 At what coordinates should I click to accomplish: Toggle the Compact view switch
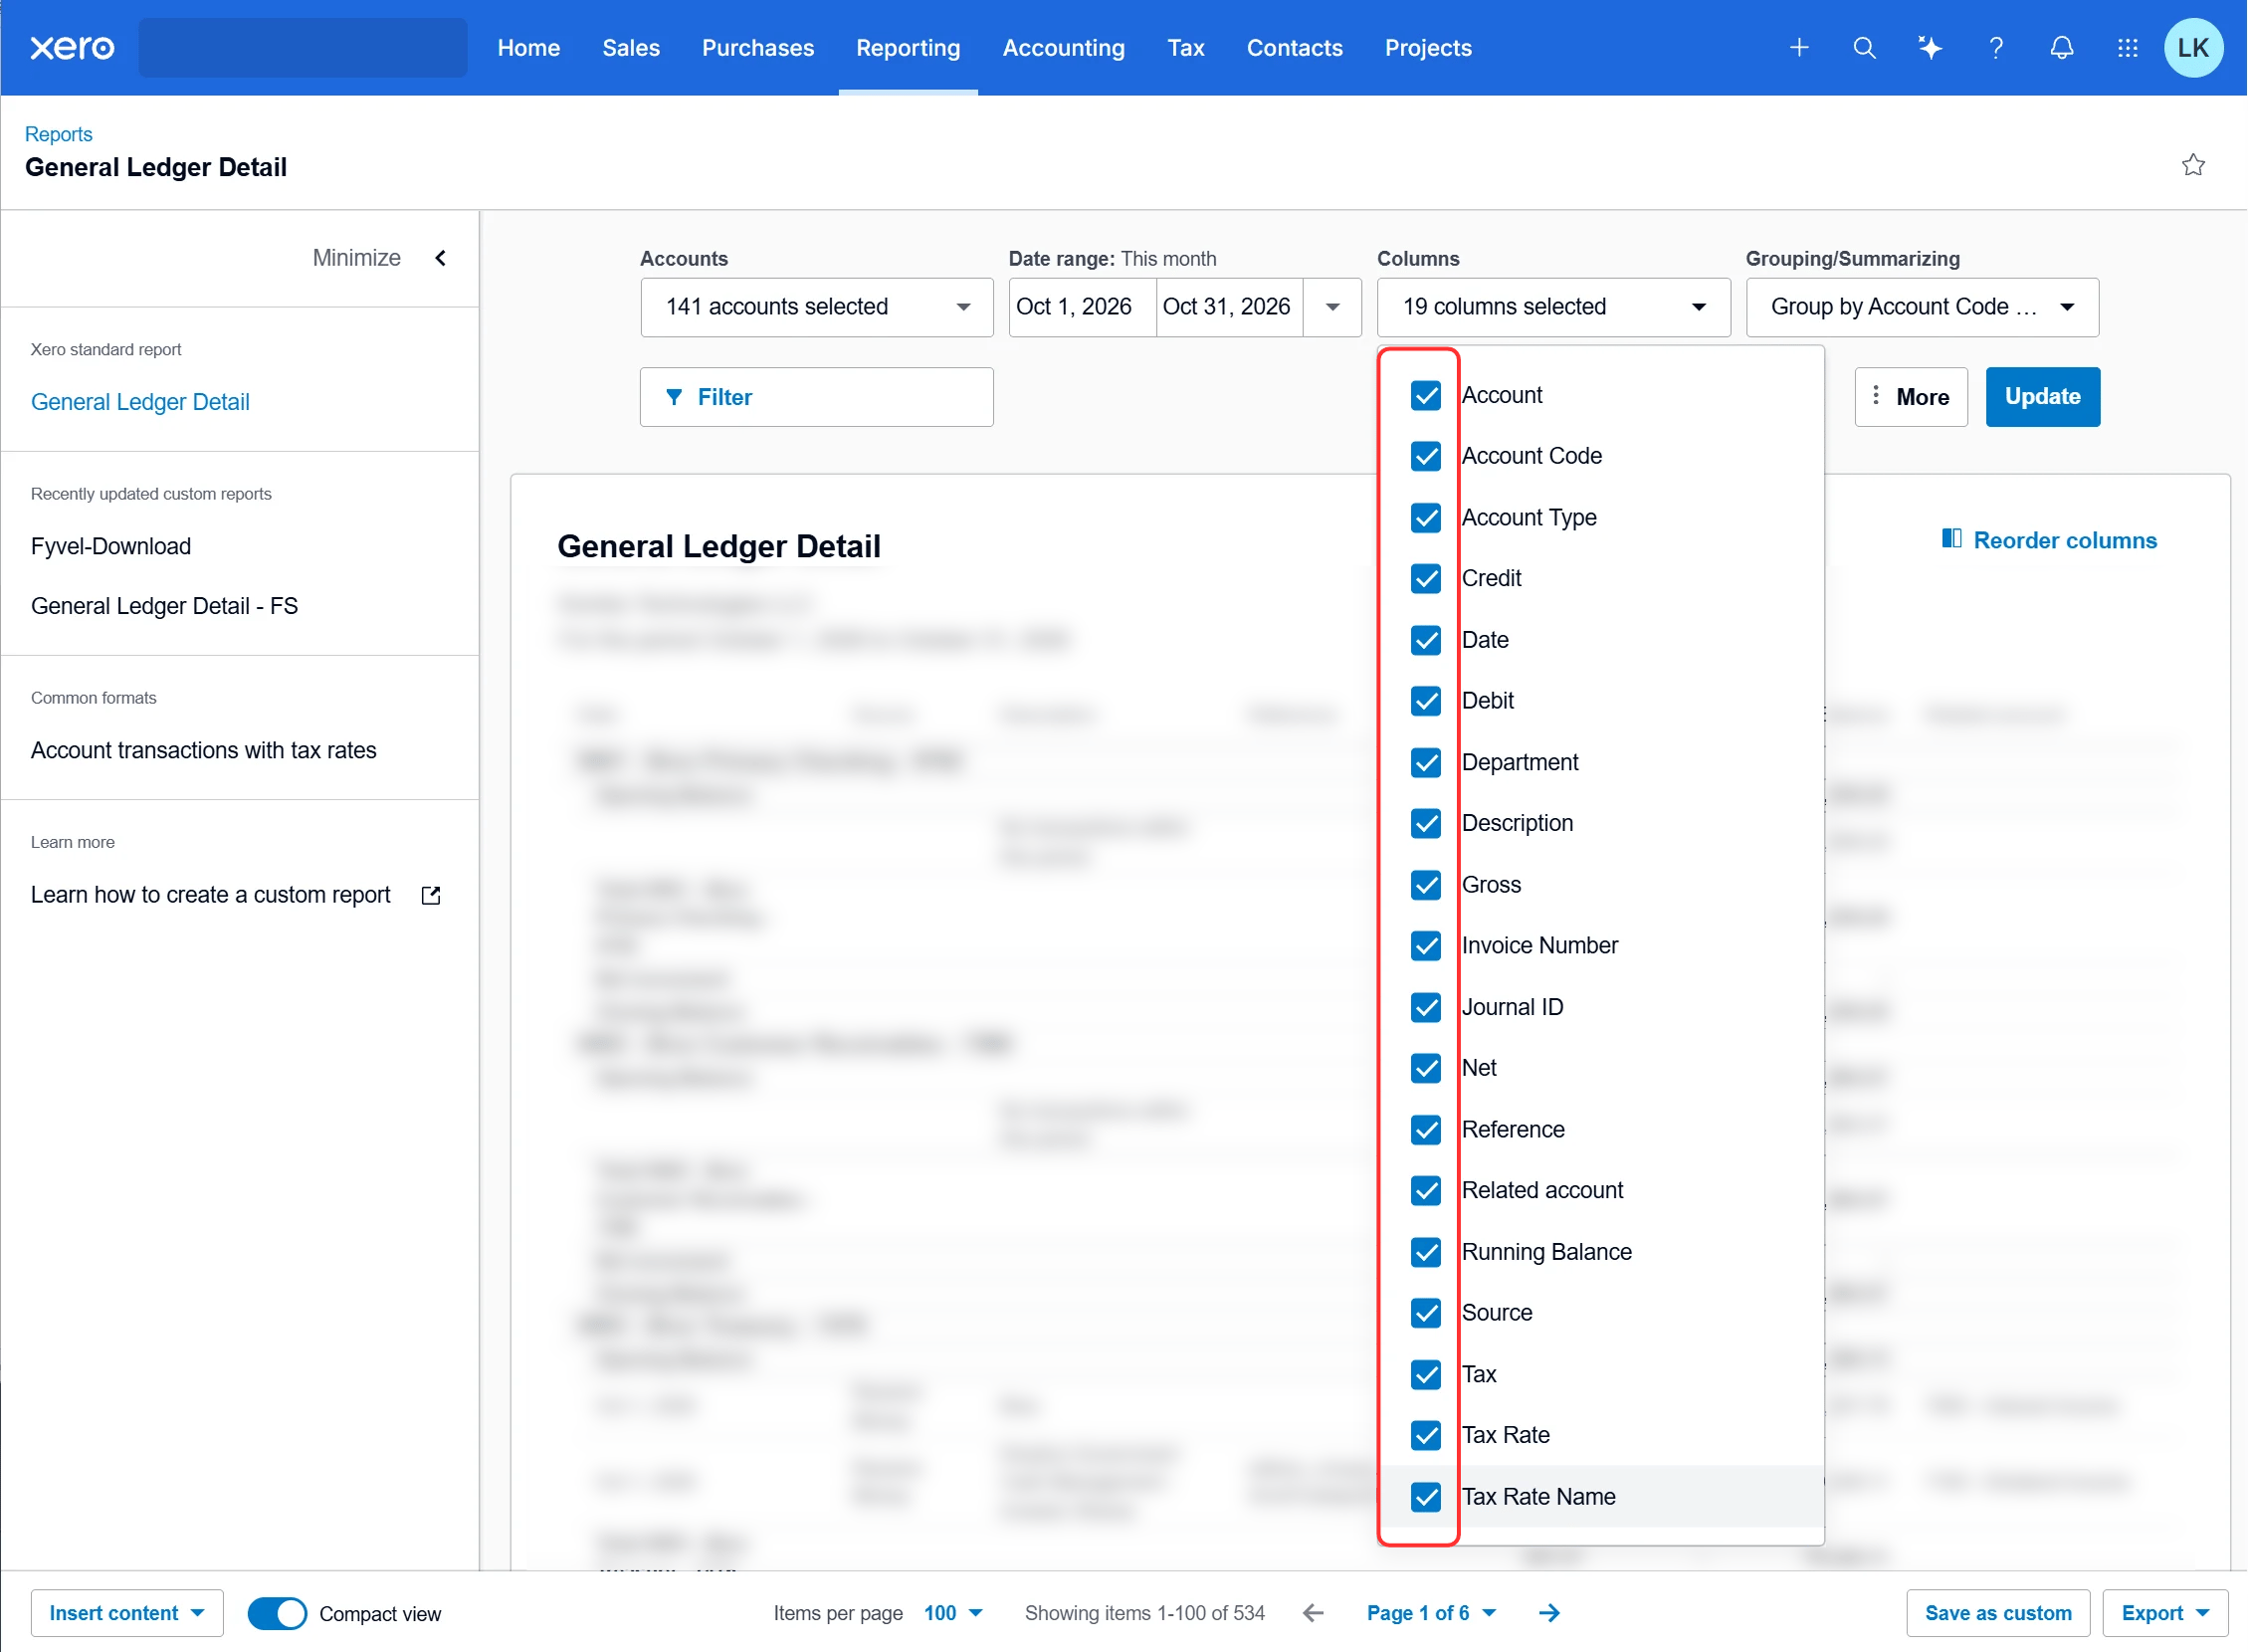coord(277,1613)
